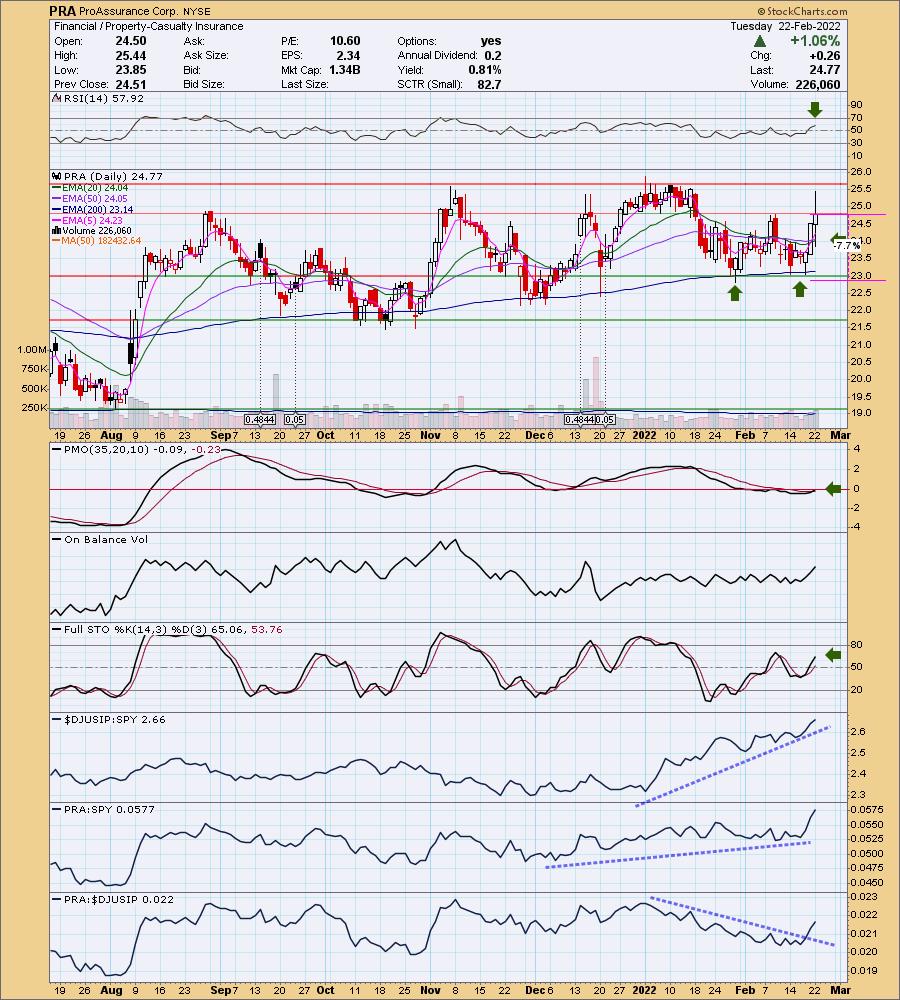Click the date Tuesday 22-Feb-2022
Screen dimensions: 900x1000
[785, 26]
